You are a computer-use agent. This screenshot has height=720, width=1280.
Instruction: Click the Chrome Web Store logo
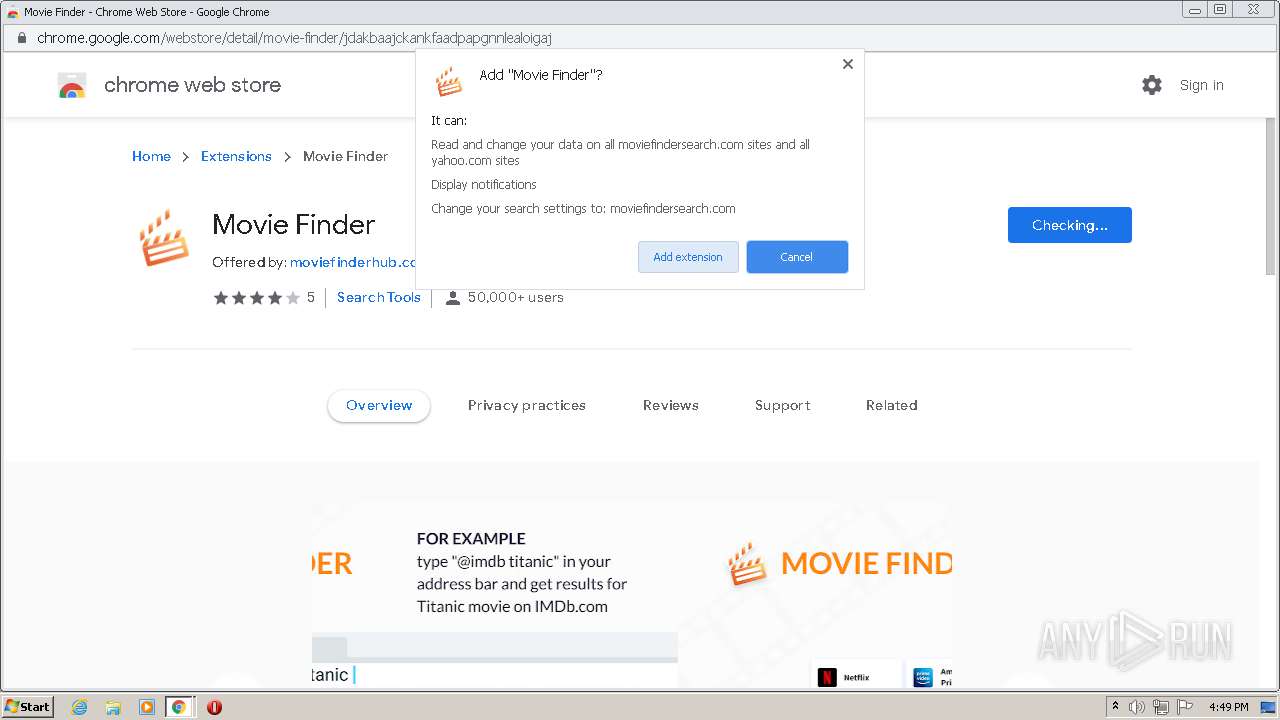[72, 85]
